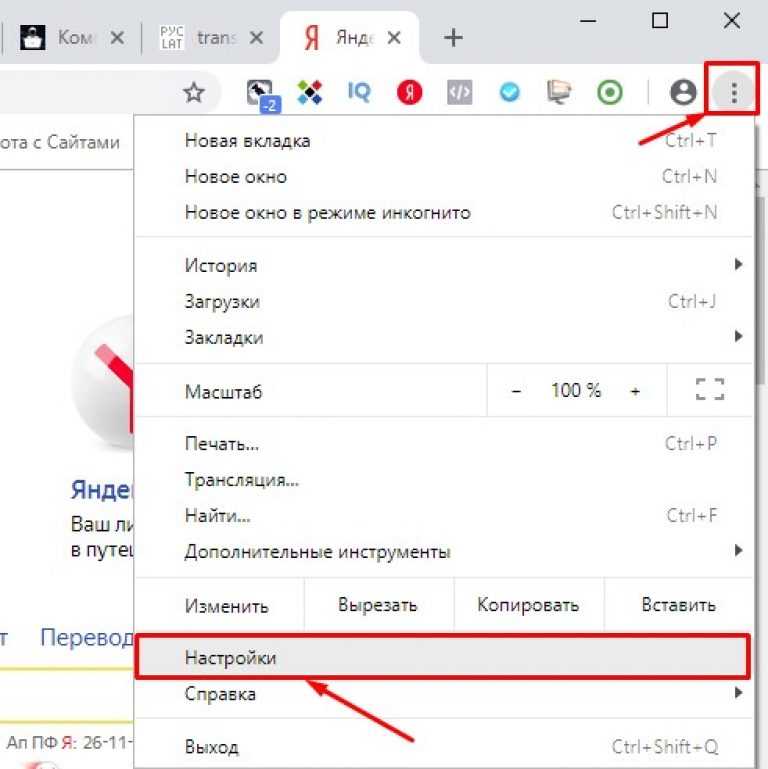Open Настройки from the menu
This screenshot has height=769, width=768.
point(442,657)
